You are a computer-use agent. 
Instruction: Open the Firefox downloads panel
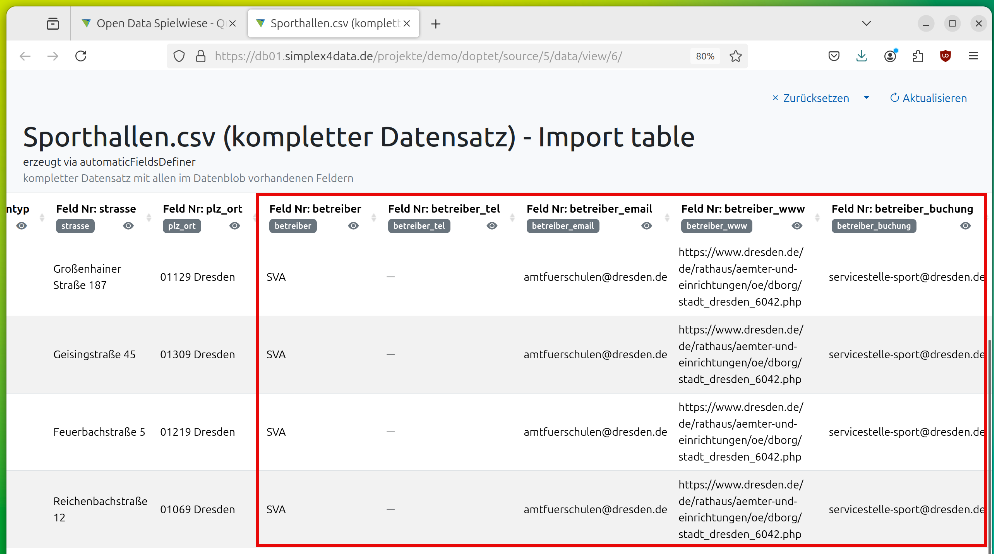click(x=862, y=56)
